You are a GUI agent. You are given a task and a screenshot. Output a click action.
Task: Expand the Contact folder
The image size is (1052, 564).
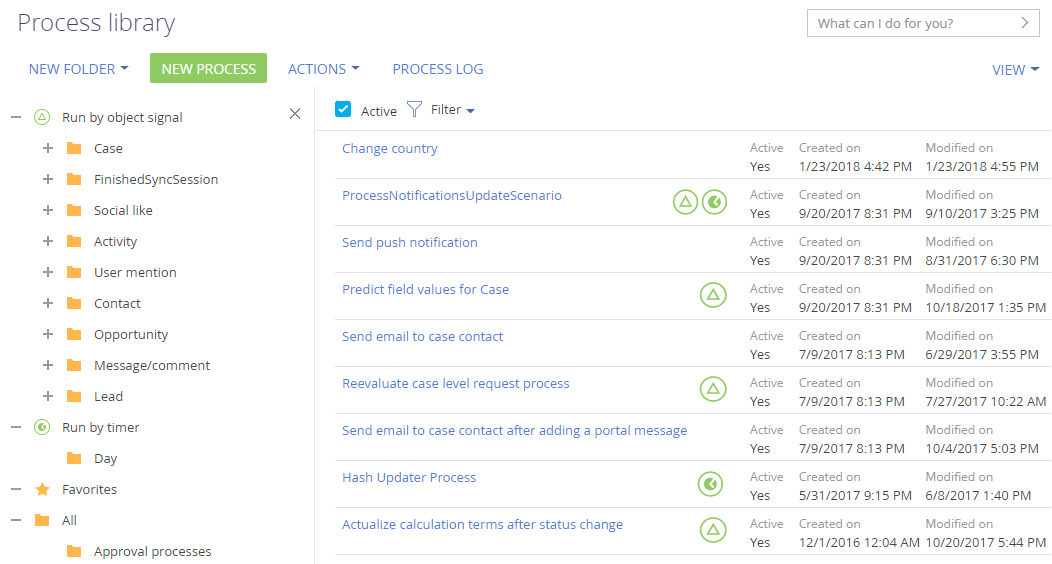click(48, 303)
